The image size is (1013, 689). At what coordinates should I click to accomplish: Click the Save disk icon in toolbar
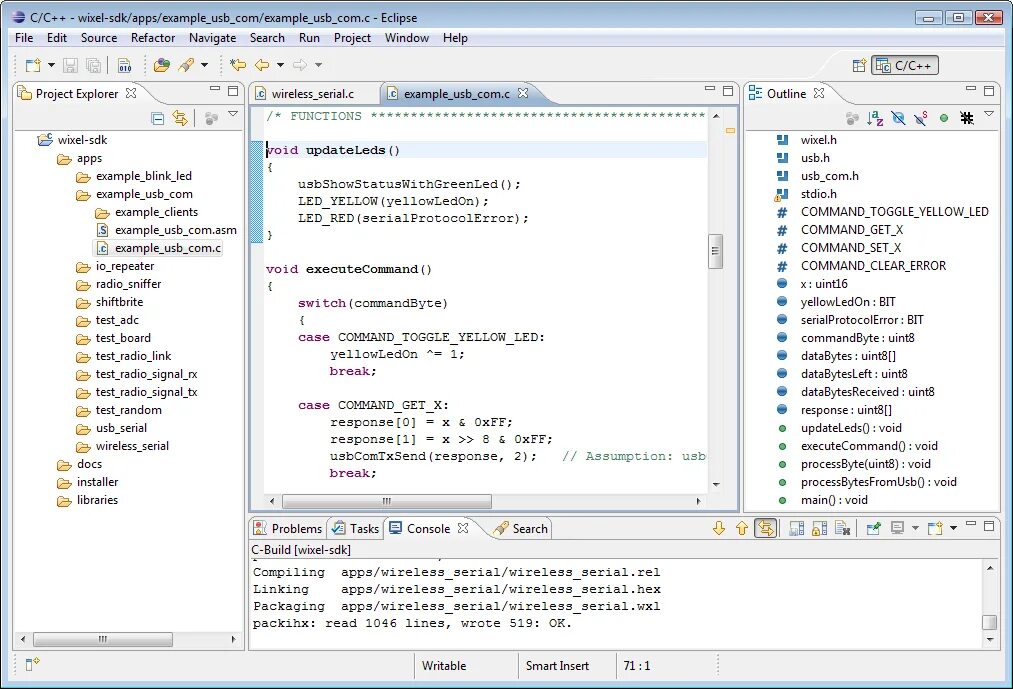pos(70,65)
